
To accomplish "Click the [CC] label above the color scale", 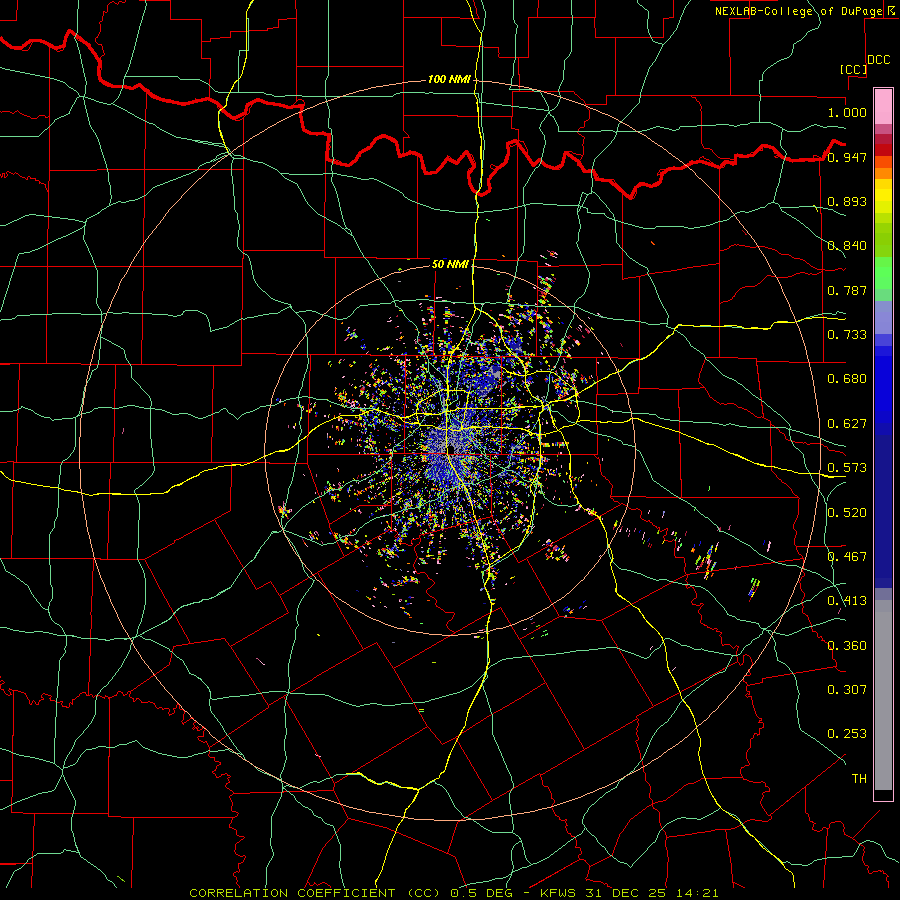I will [854, 69].
